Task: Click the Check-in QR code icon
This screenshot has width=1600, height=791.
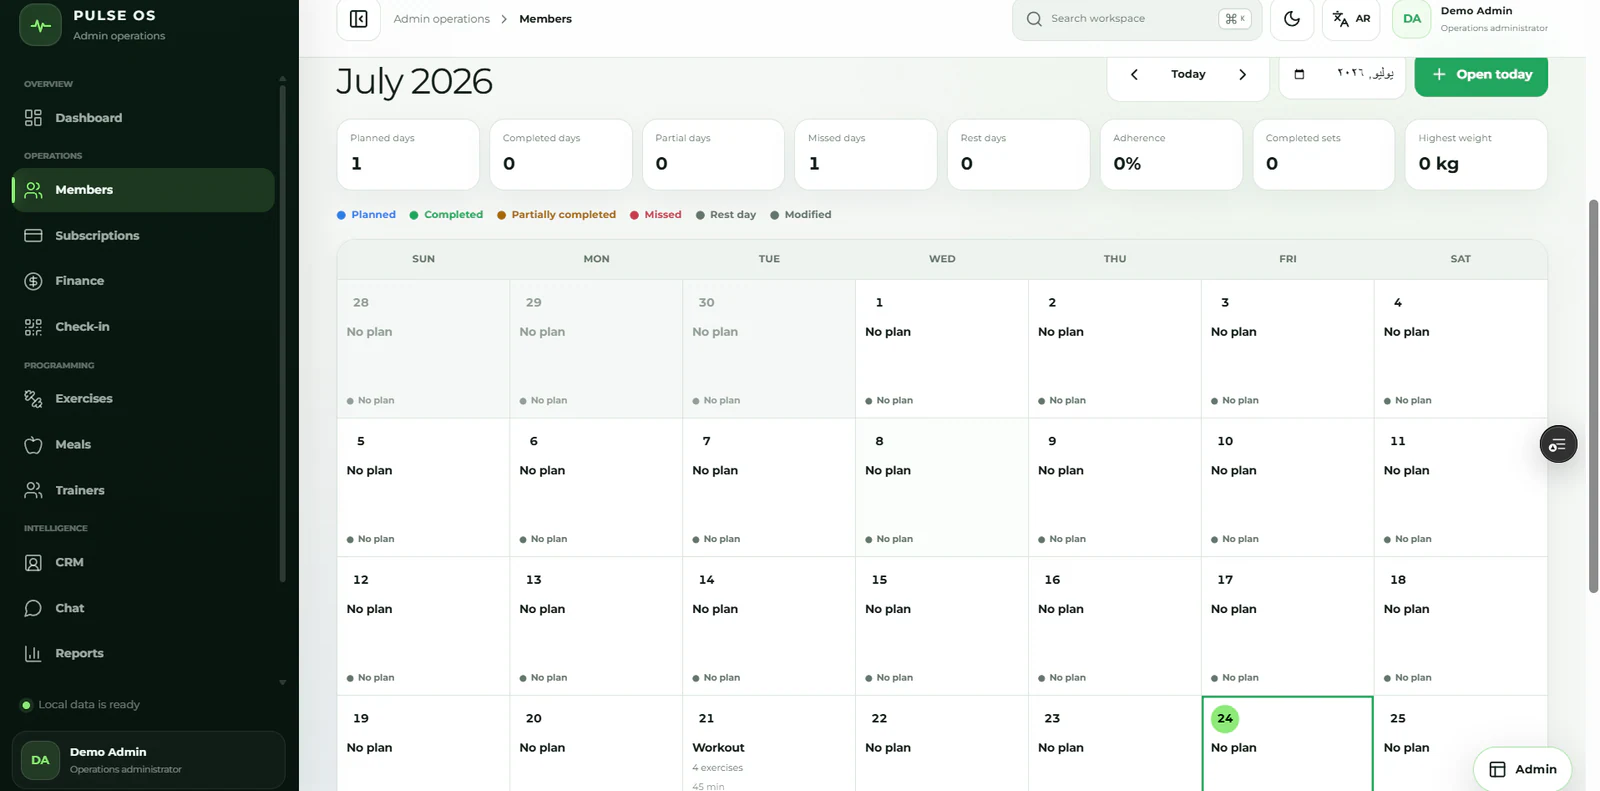Action: [x=33, y=327]
